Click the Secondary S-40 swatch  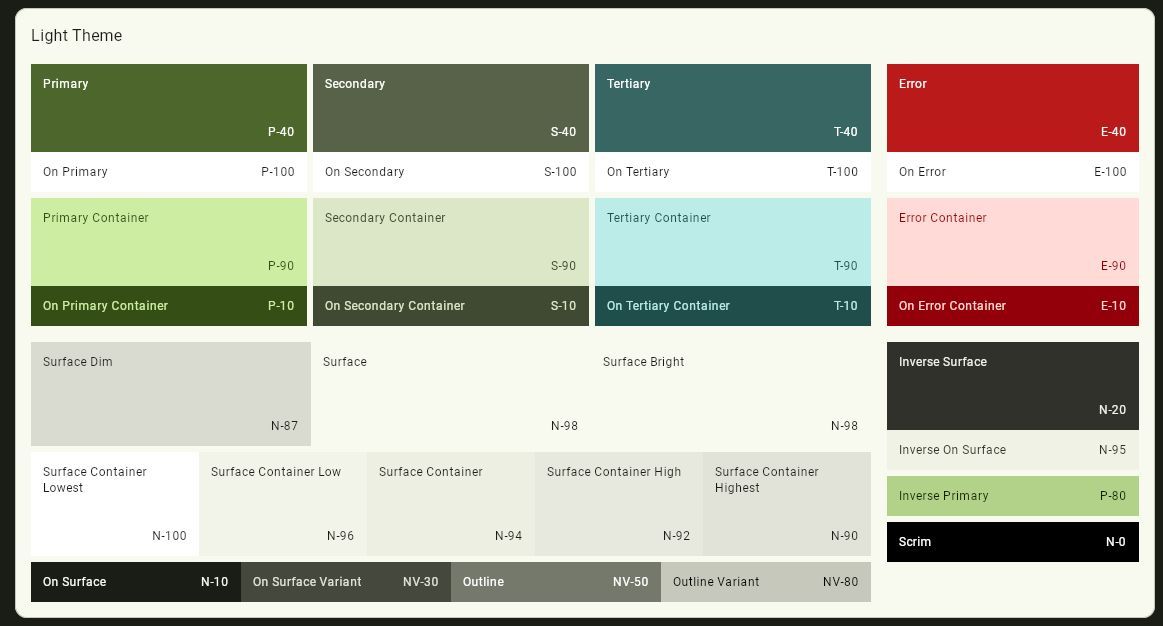(450, 108)
